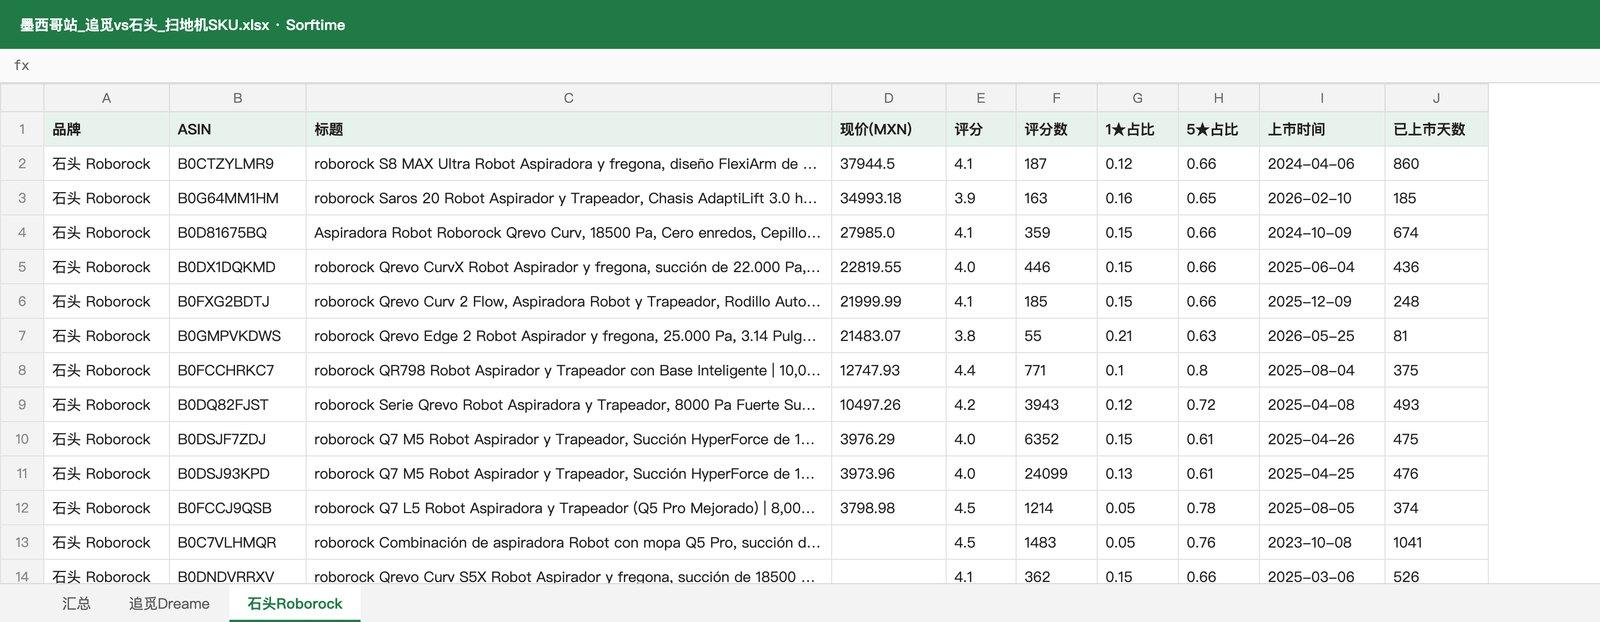Select column J header

tap(1436, 98)
